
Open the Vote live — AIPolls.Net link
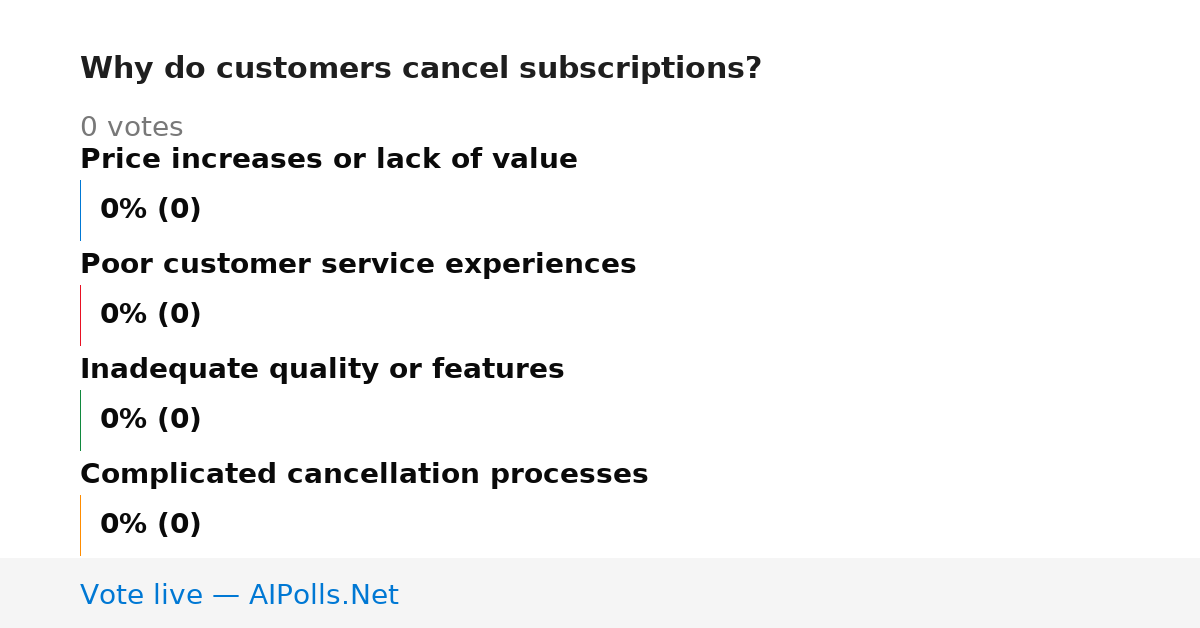pyautogui.click(x=239, y=595)
